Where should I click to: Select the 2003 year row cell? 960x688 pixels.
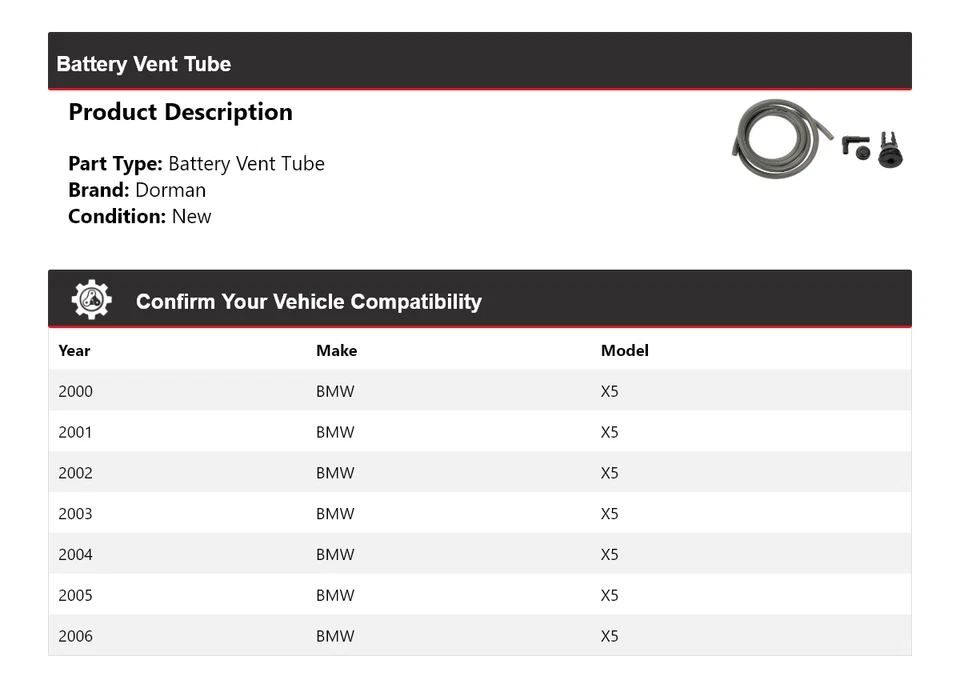[x=75, y=514]
